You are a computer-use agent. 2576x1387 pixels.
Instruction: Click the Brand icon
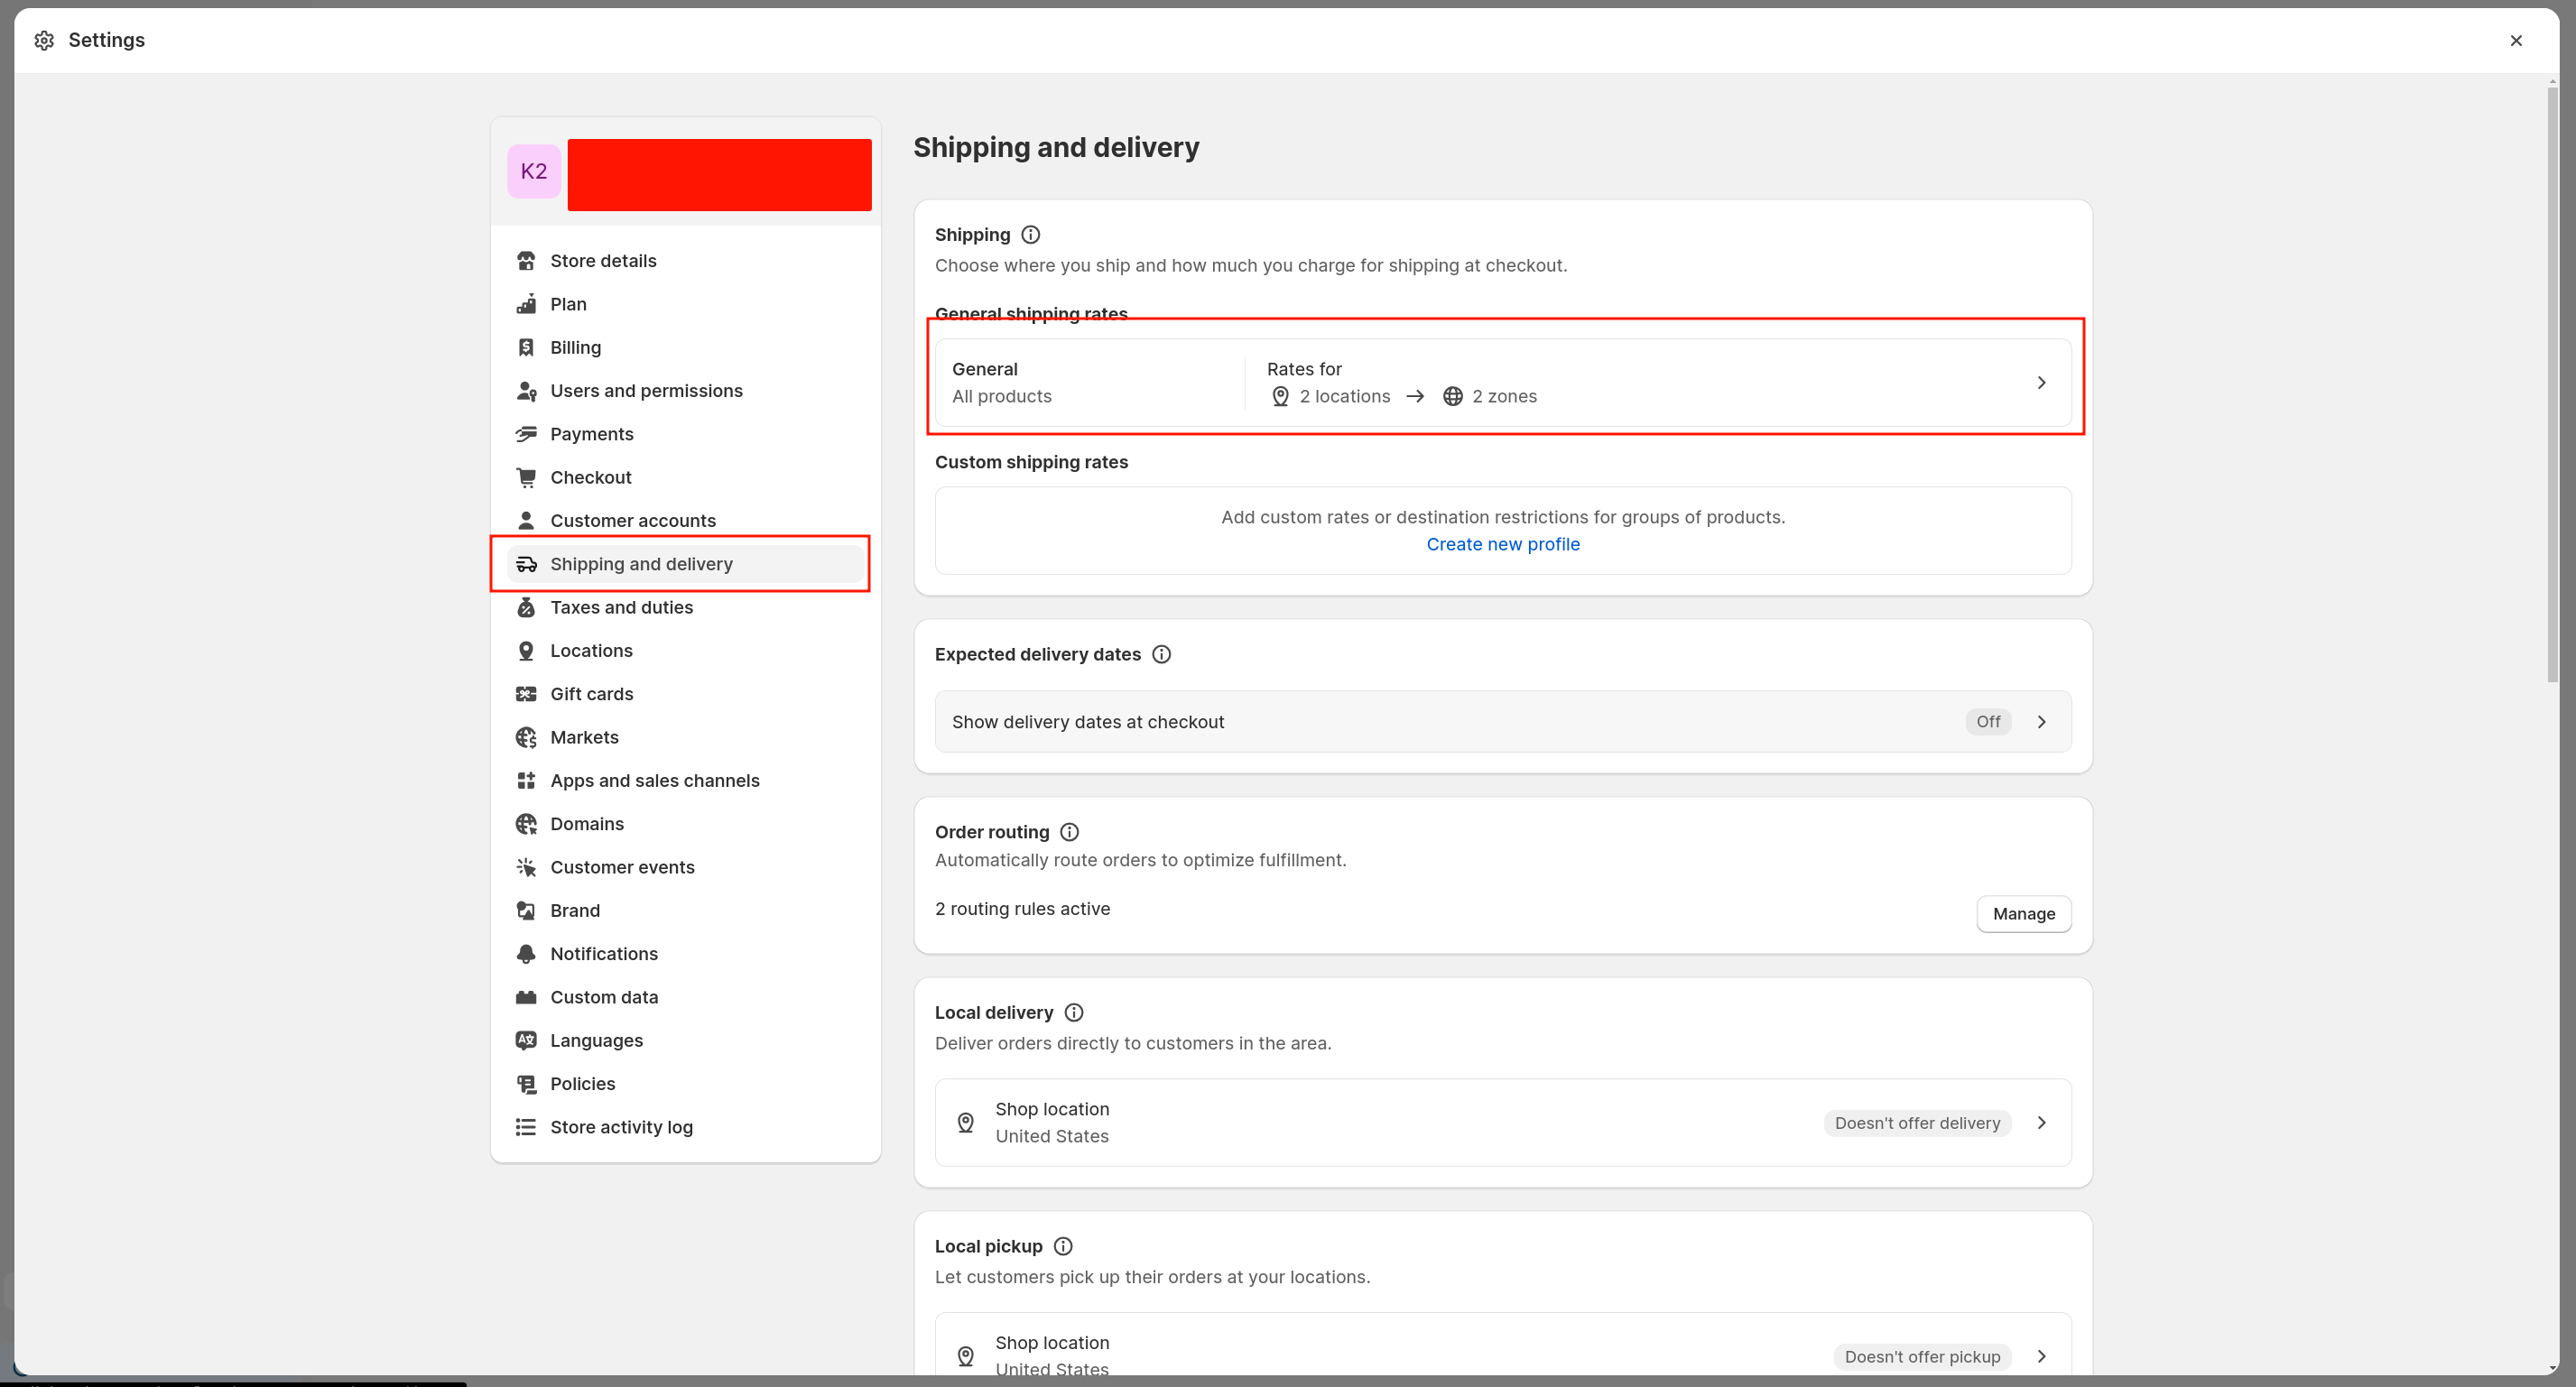[x=526, y=911]
